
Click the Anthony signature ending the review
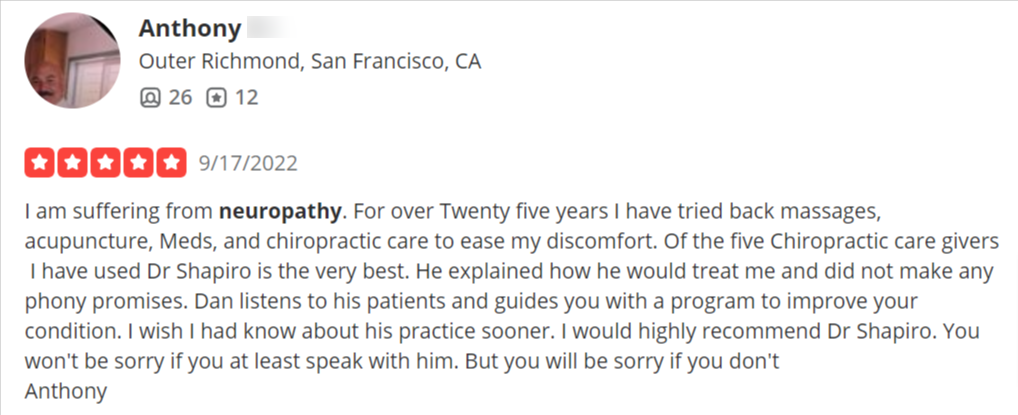coord(66,392)
